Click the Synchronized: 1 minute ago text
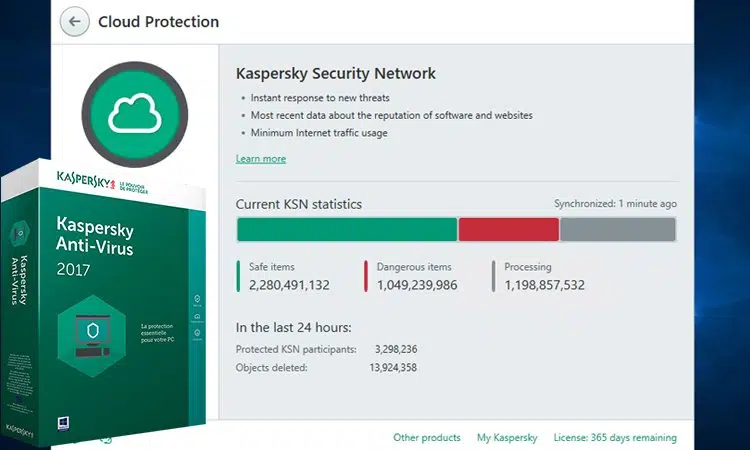Image resolution: width=750 pixels, height=450 pixels. 615,204
